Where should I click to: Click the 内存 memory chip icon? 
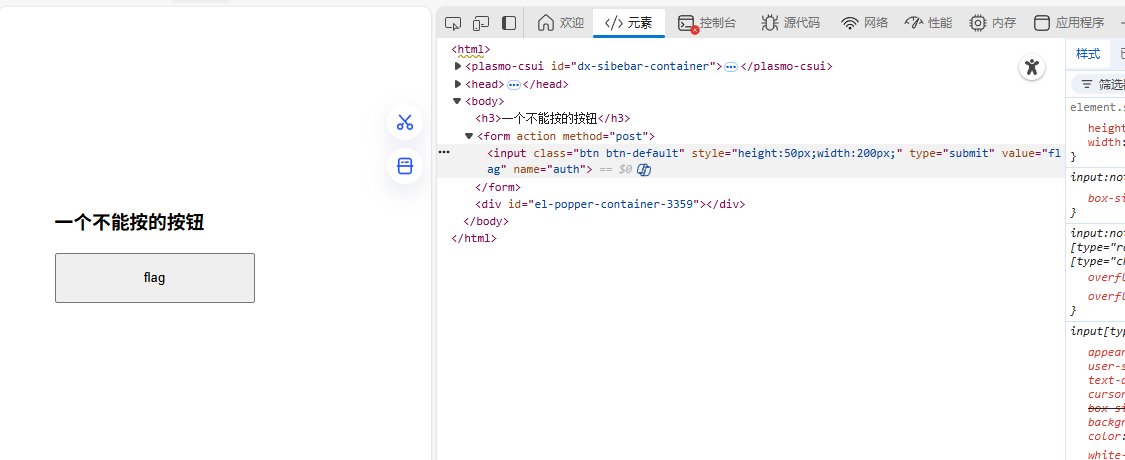(977, 23)
